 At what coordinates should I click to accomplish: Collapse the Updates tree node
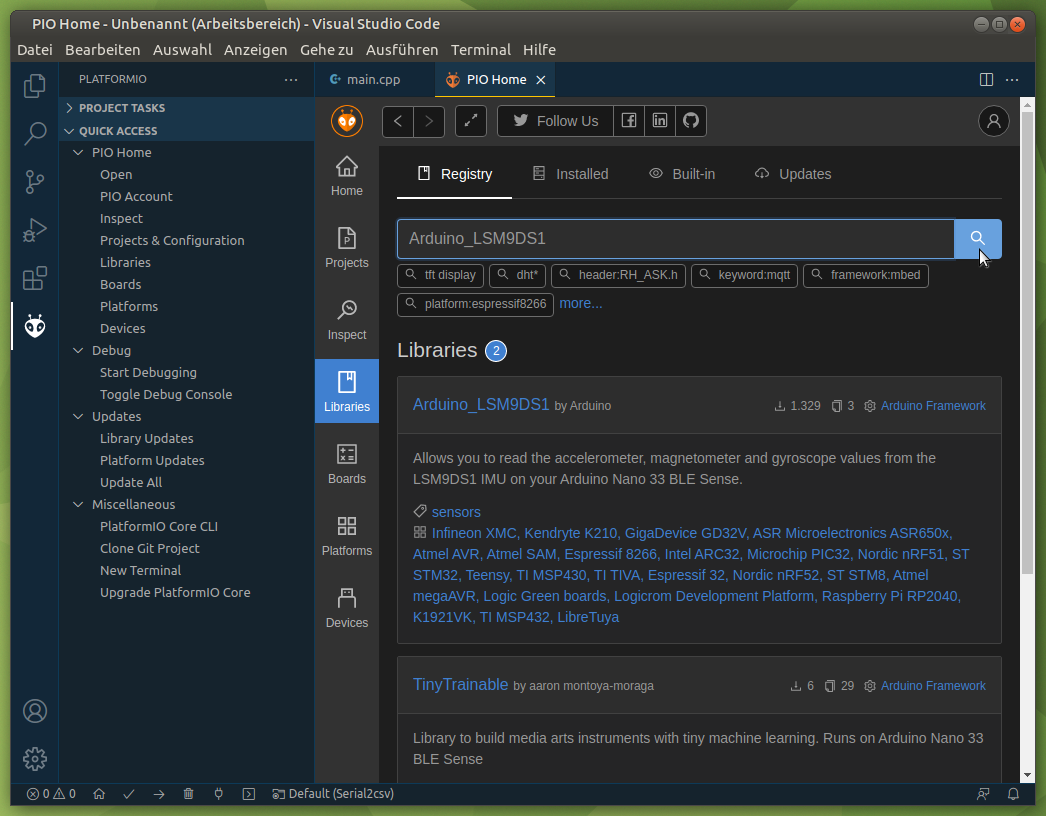pyautogui.click(x=78, y=417)
